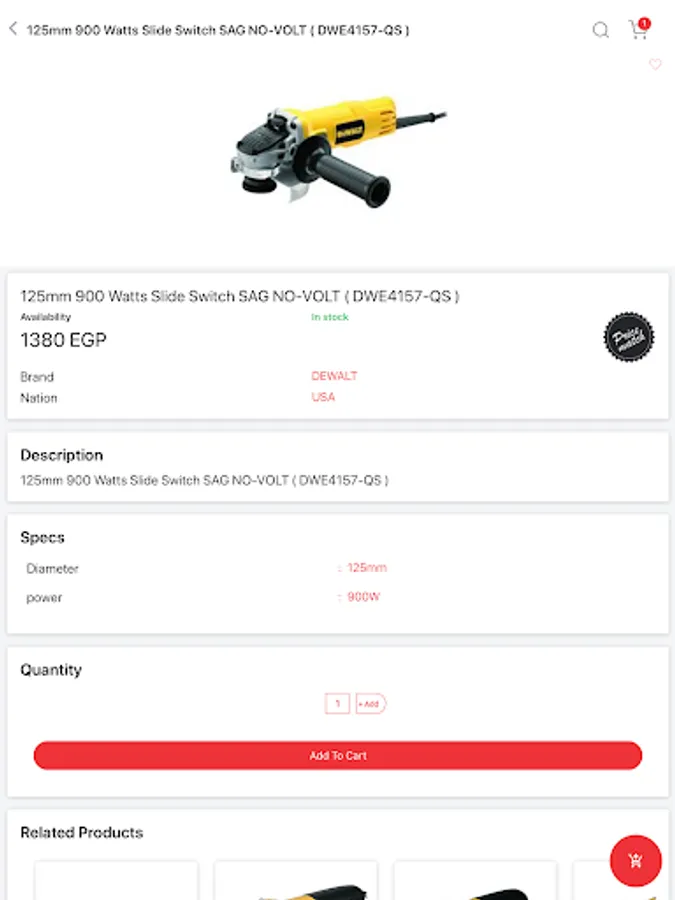
Task: Tap the 125mm diameter spec value
Action: coord(366,568)
